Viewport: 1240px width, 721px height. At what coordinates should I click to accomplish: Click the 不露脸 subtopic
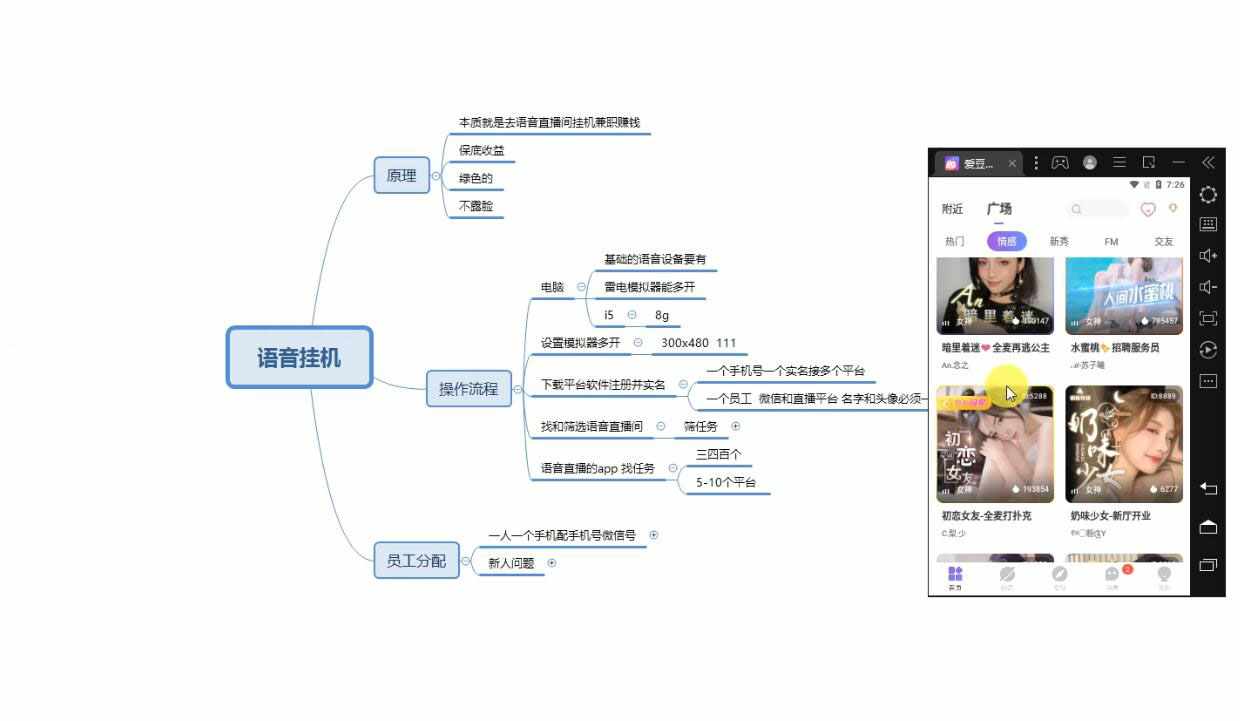pyautogui.click(x=476, y=206)
